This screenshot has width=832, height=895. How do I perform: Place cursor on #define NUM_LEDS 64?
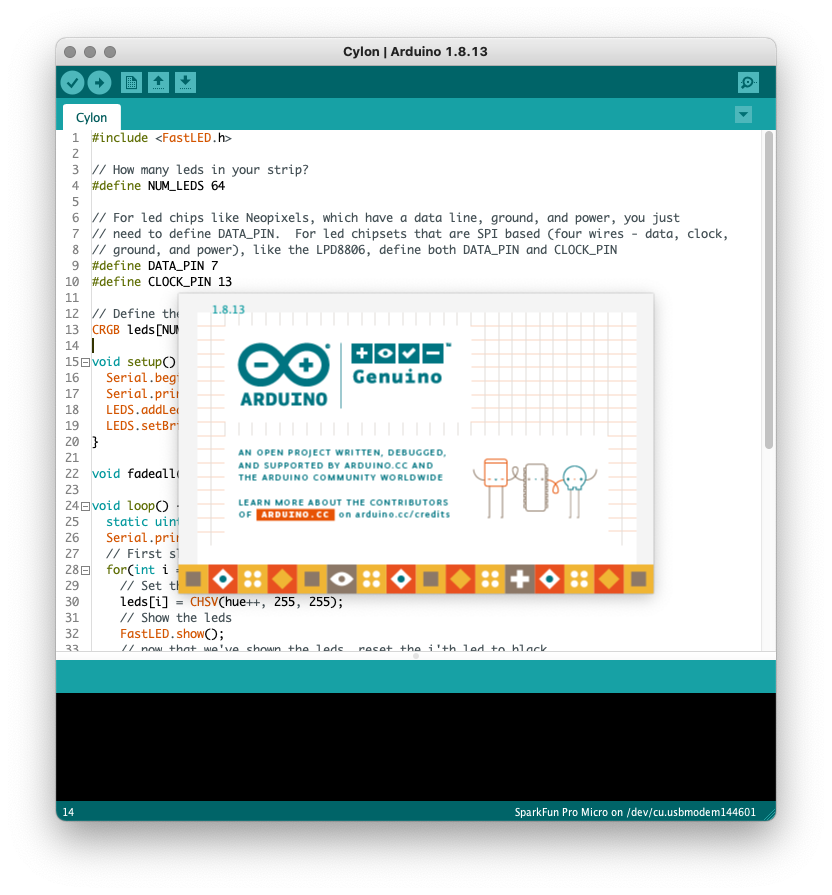(x=158, y=186)
